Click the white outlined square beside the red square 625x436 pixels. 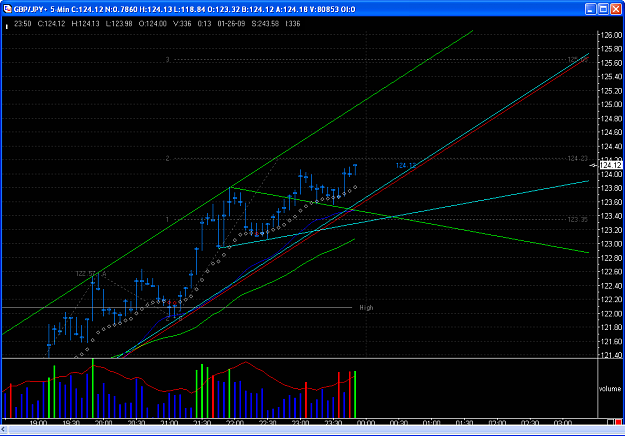pos(611,422)
